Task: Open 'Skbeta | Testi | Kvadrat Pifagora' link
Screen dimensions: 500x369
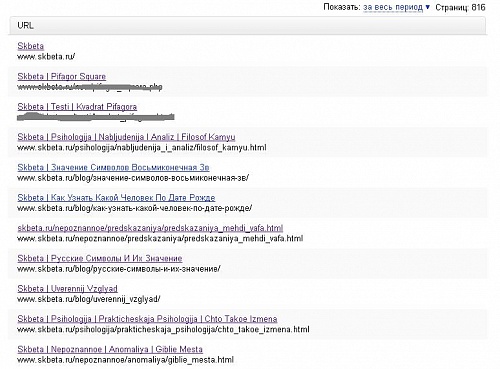Action: (77, 107)
